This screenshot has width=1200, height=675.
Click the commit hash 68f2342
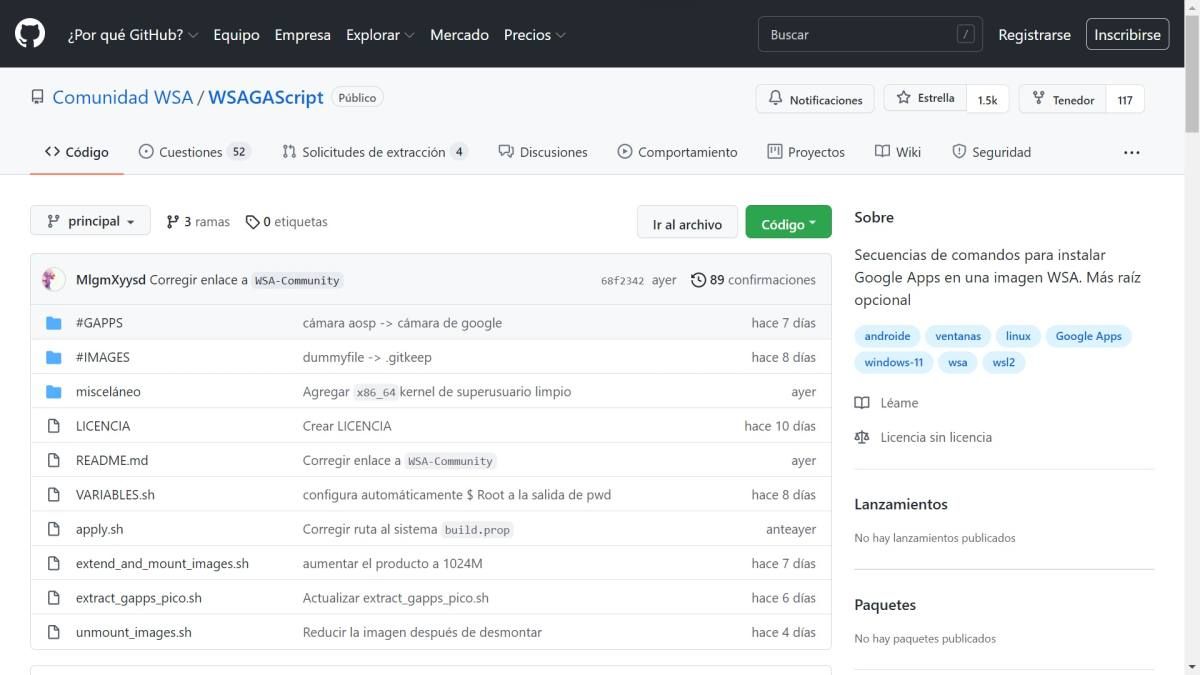pos(622,281)
